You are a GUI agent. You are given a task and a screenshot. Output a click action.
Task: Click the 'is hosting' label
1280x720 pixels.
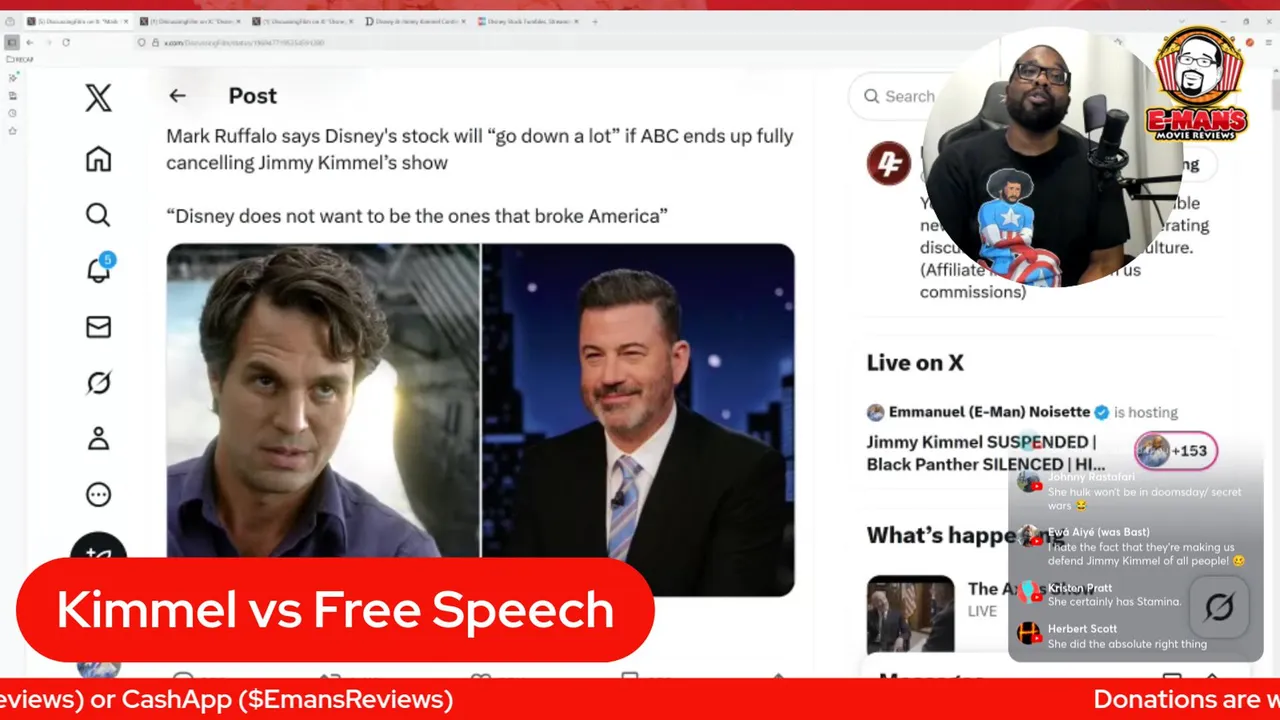1146,412
